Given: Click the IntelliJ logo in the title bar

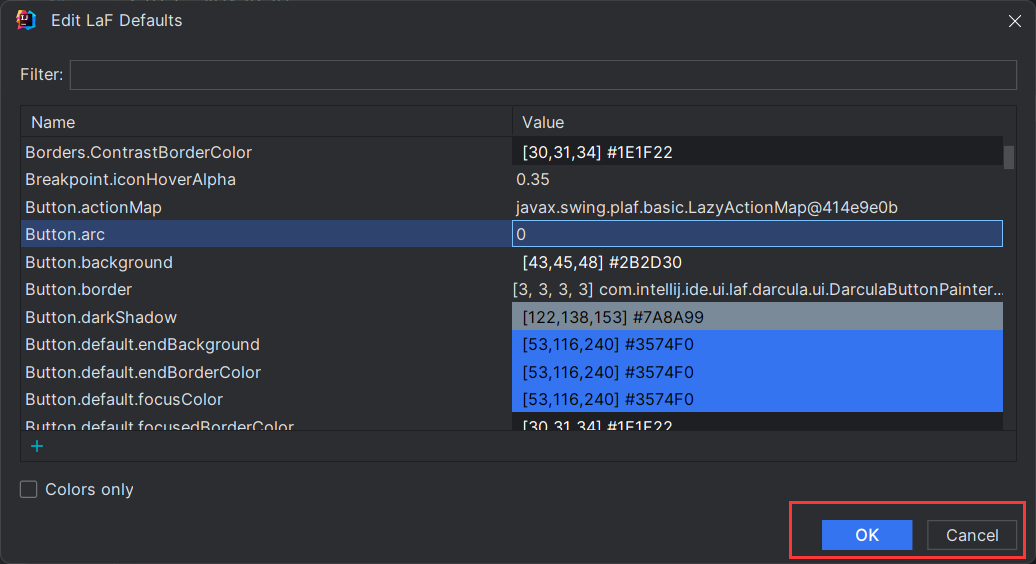Looking at the screenshot, I should tap(26, 20).
